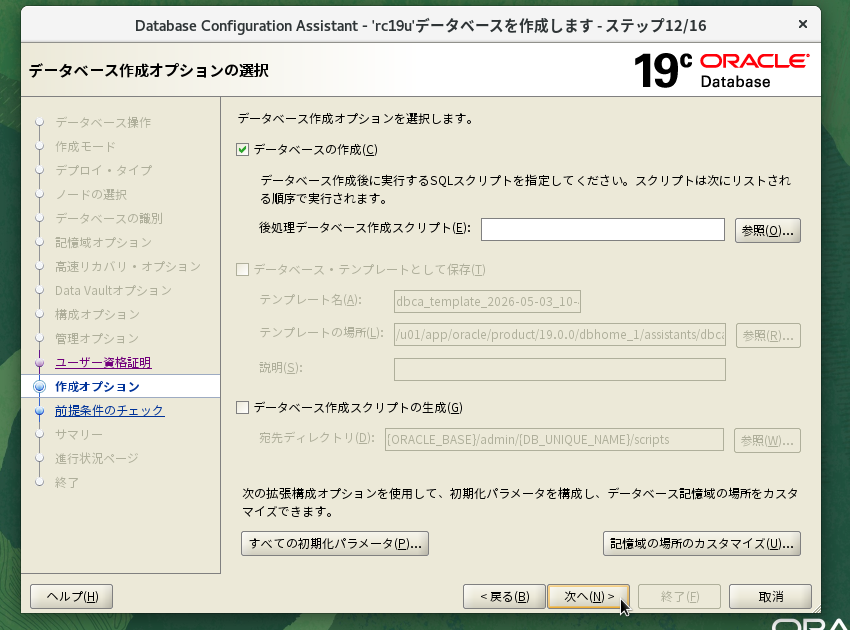Screen dimensions: 850x630
Task: Click the 終了(F) finish button
Action: 679,596
